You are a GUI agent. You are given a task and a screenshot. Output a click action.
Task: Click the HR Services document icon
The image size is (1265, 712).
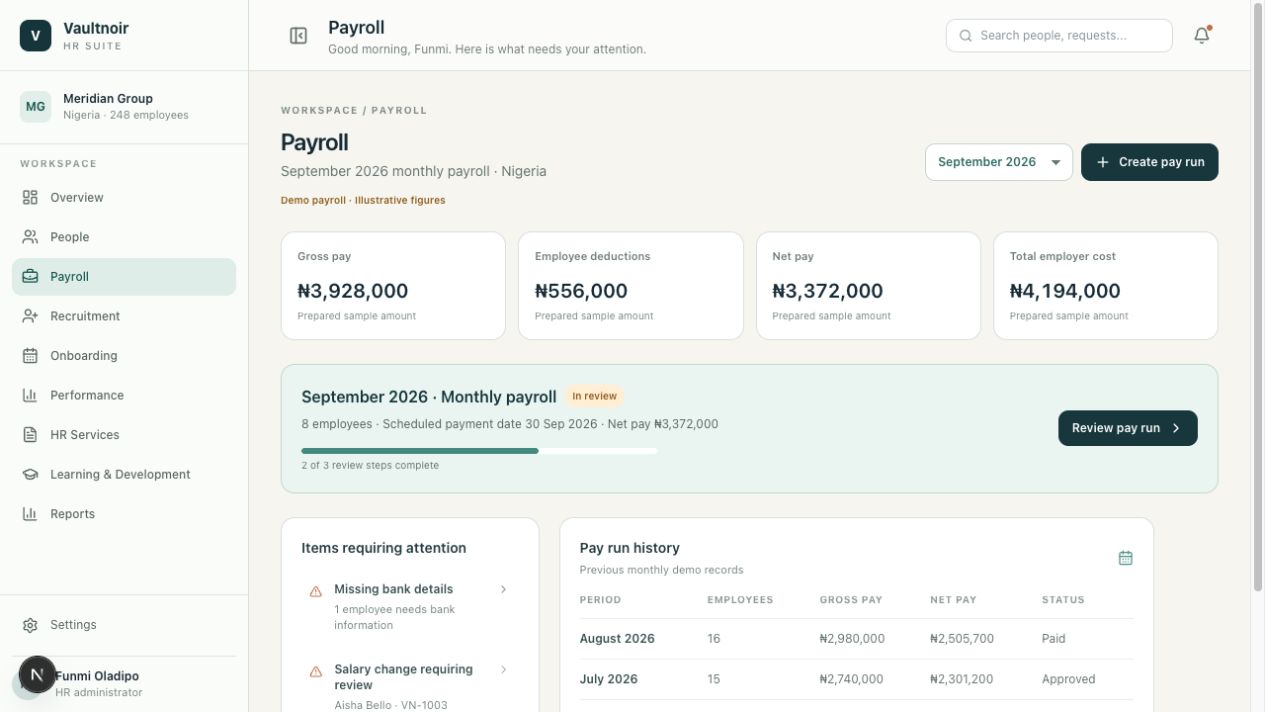click(30, 435)
